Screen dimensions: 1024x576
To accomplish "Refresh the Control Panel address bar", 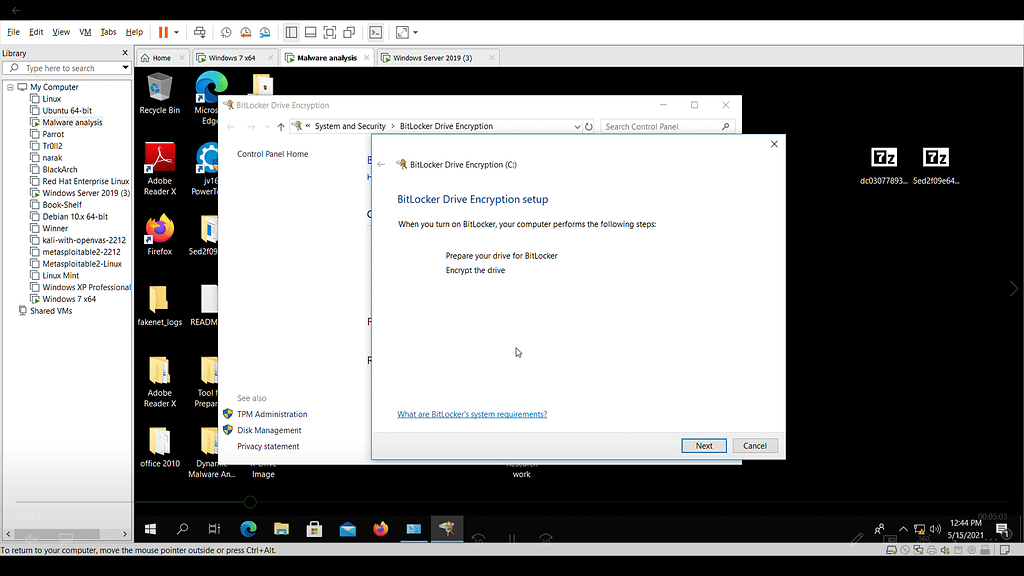I will [589, 127].
